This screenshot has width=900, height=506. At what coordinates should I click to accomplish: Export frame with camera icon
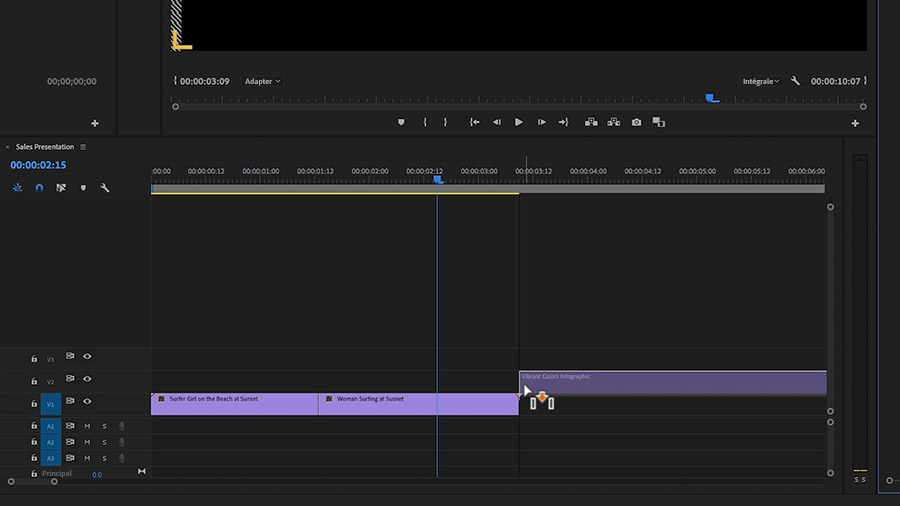click(x=637, y=122)
